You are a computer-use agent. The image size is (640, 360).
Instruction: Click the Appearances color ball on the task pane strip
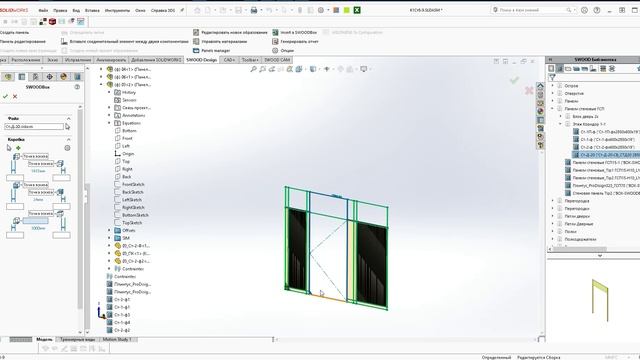[540, 111]
